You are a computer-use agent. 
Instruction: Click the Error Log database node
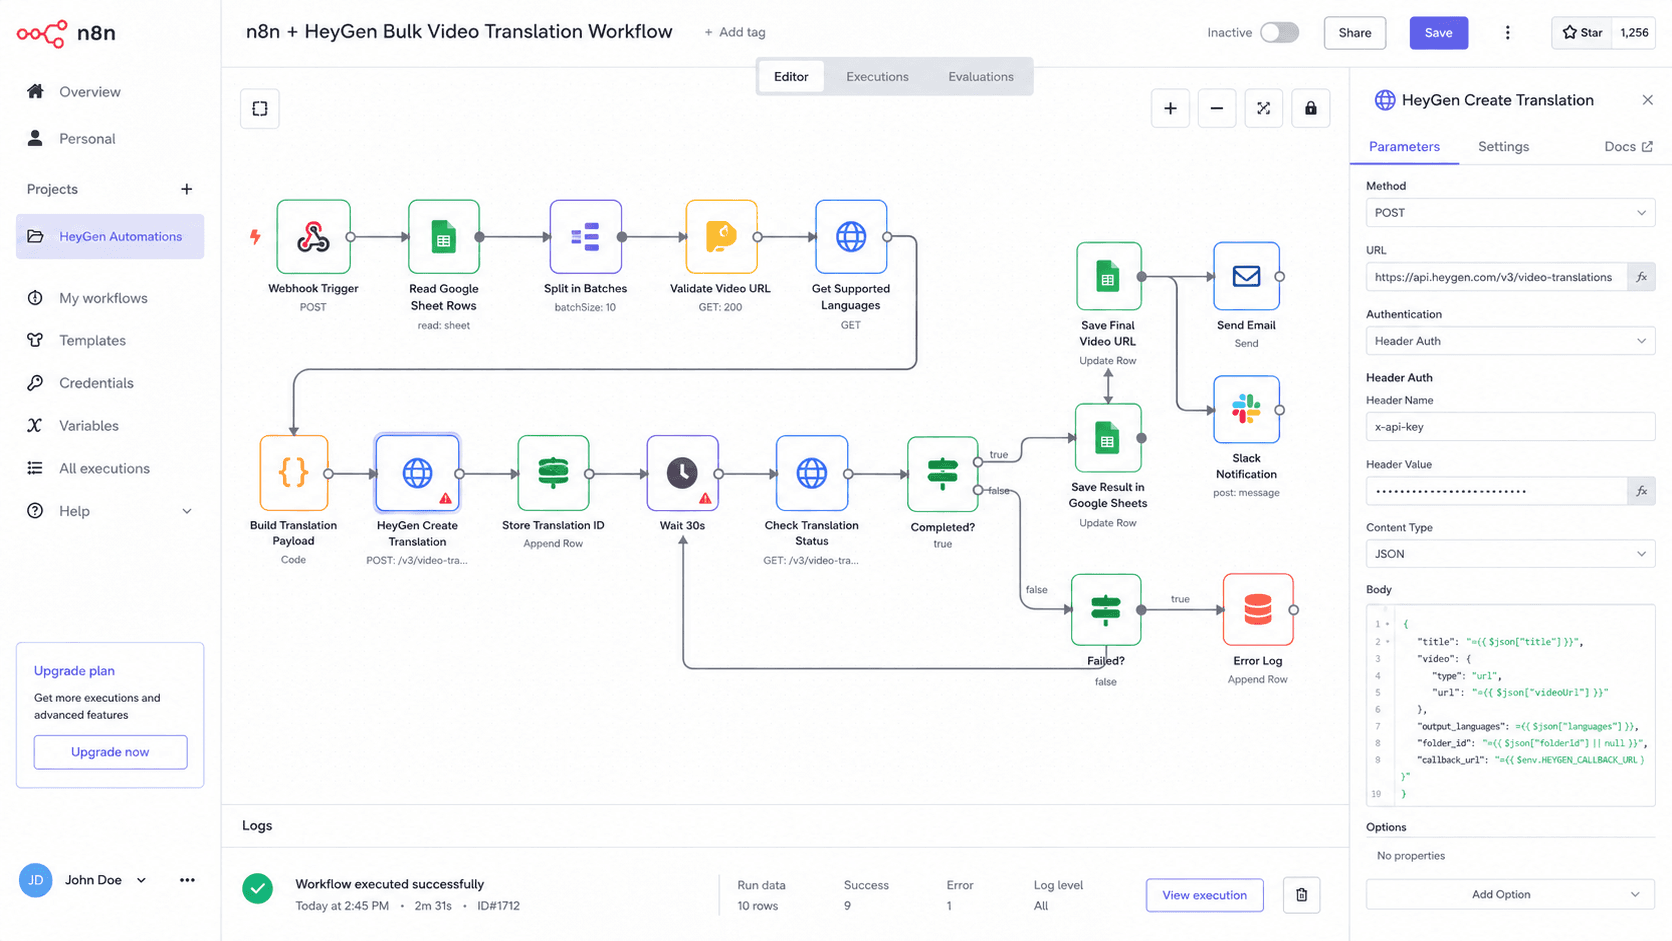(1258, 609)
